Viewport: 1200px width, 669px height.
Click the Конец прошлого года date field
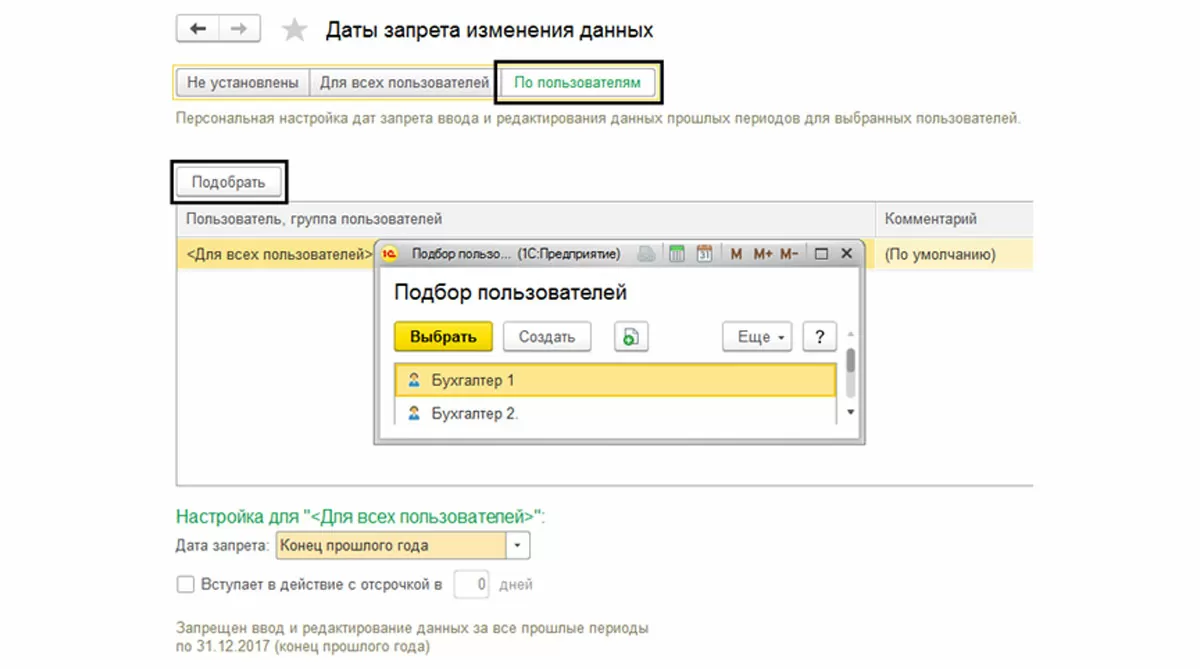click(391, 546)
